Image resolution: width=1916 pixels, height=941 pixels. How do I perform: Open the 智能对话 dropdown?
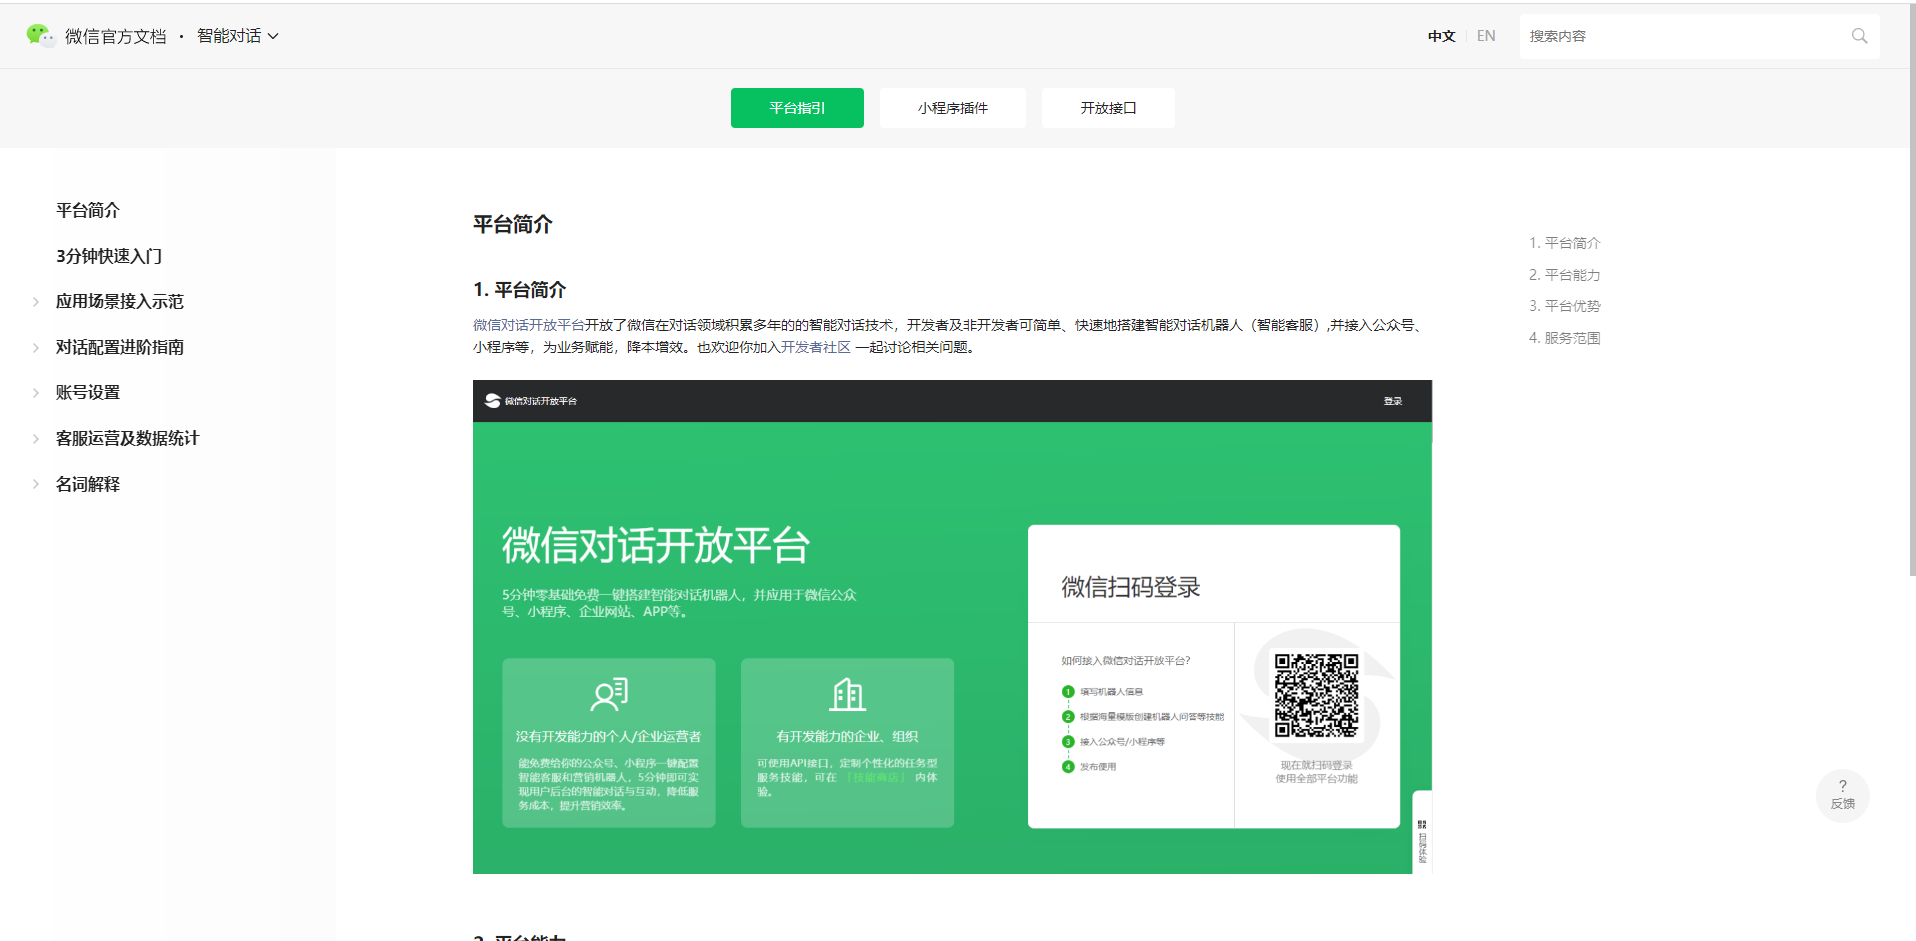click(x=238, y=36)
